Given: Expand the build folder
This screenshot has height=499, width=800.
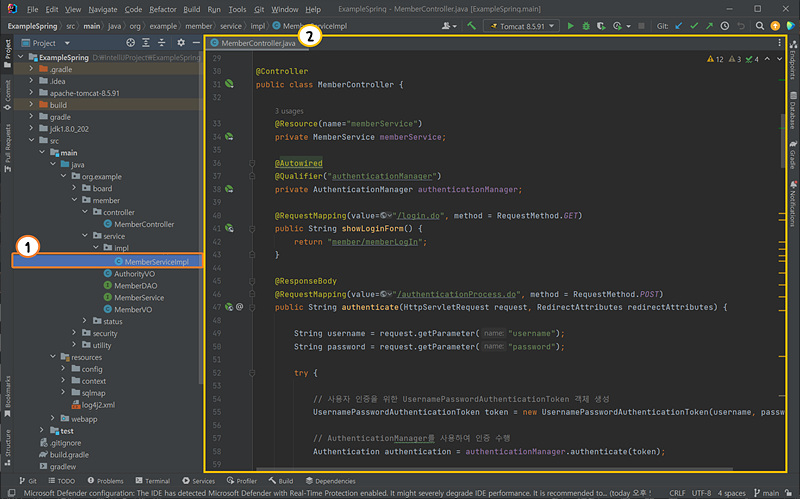Looking at the screenshot, I should [32, 105].
